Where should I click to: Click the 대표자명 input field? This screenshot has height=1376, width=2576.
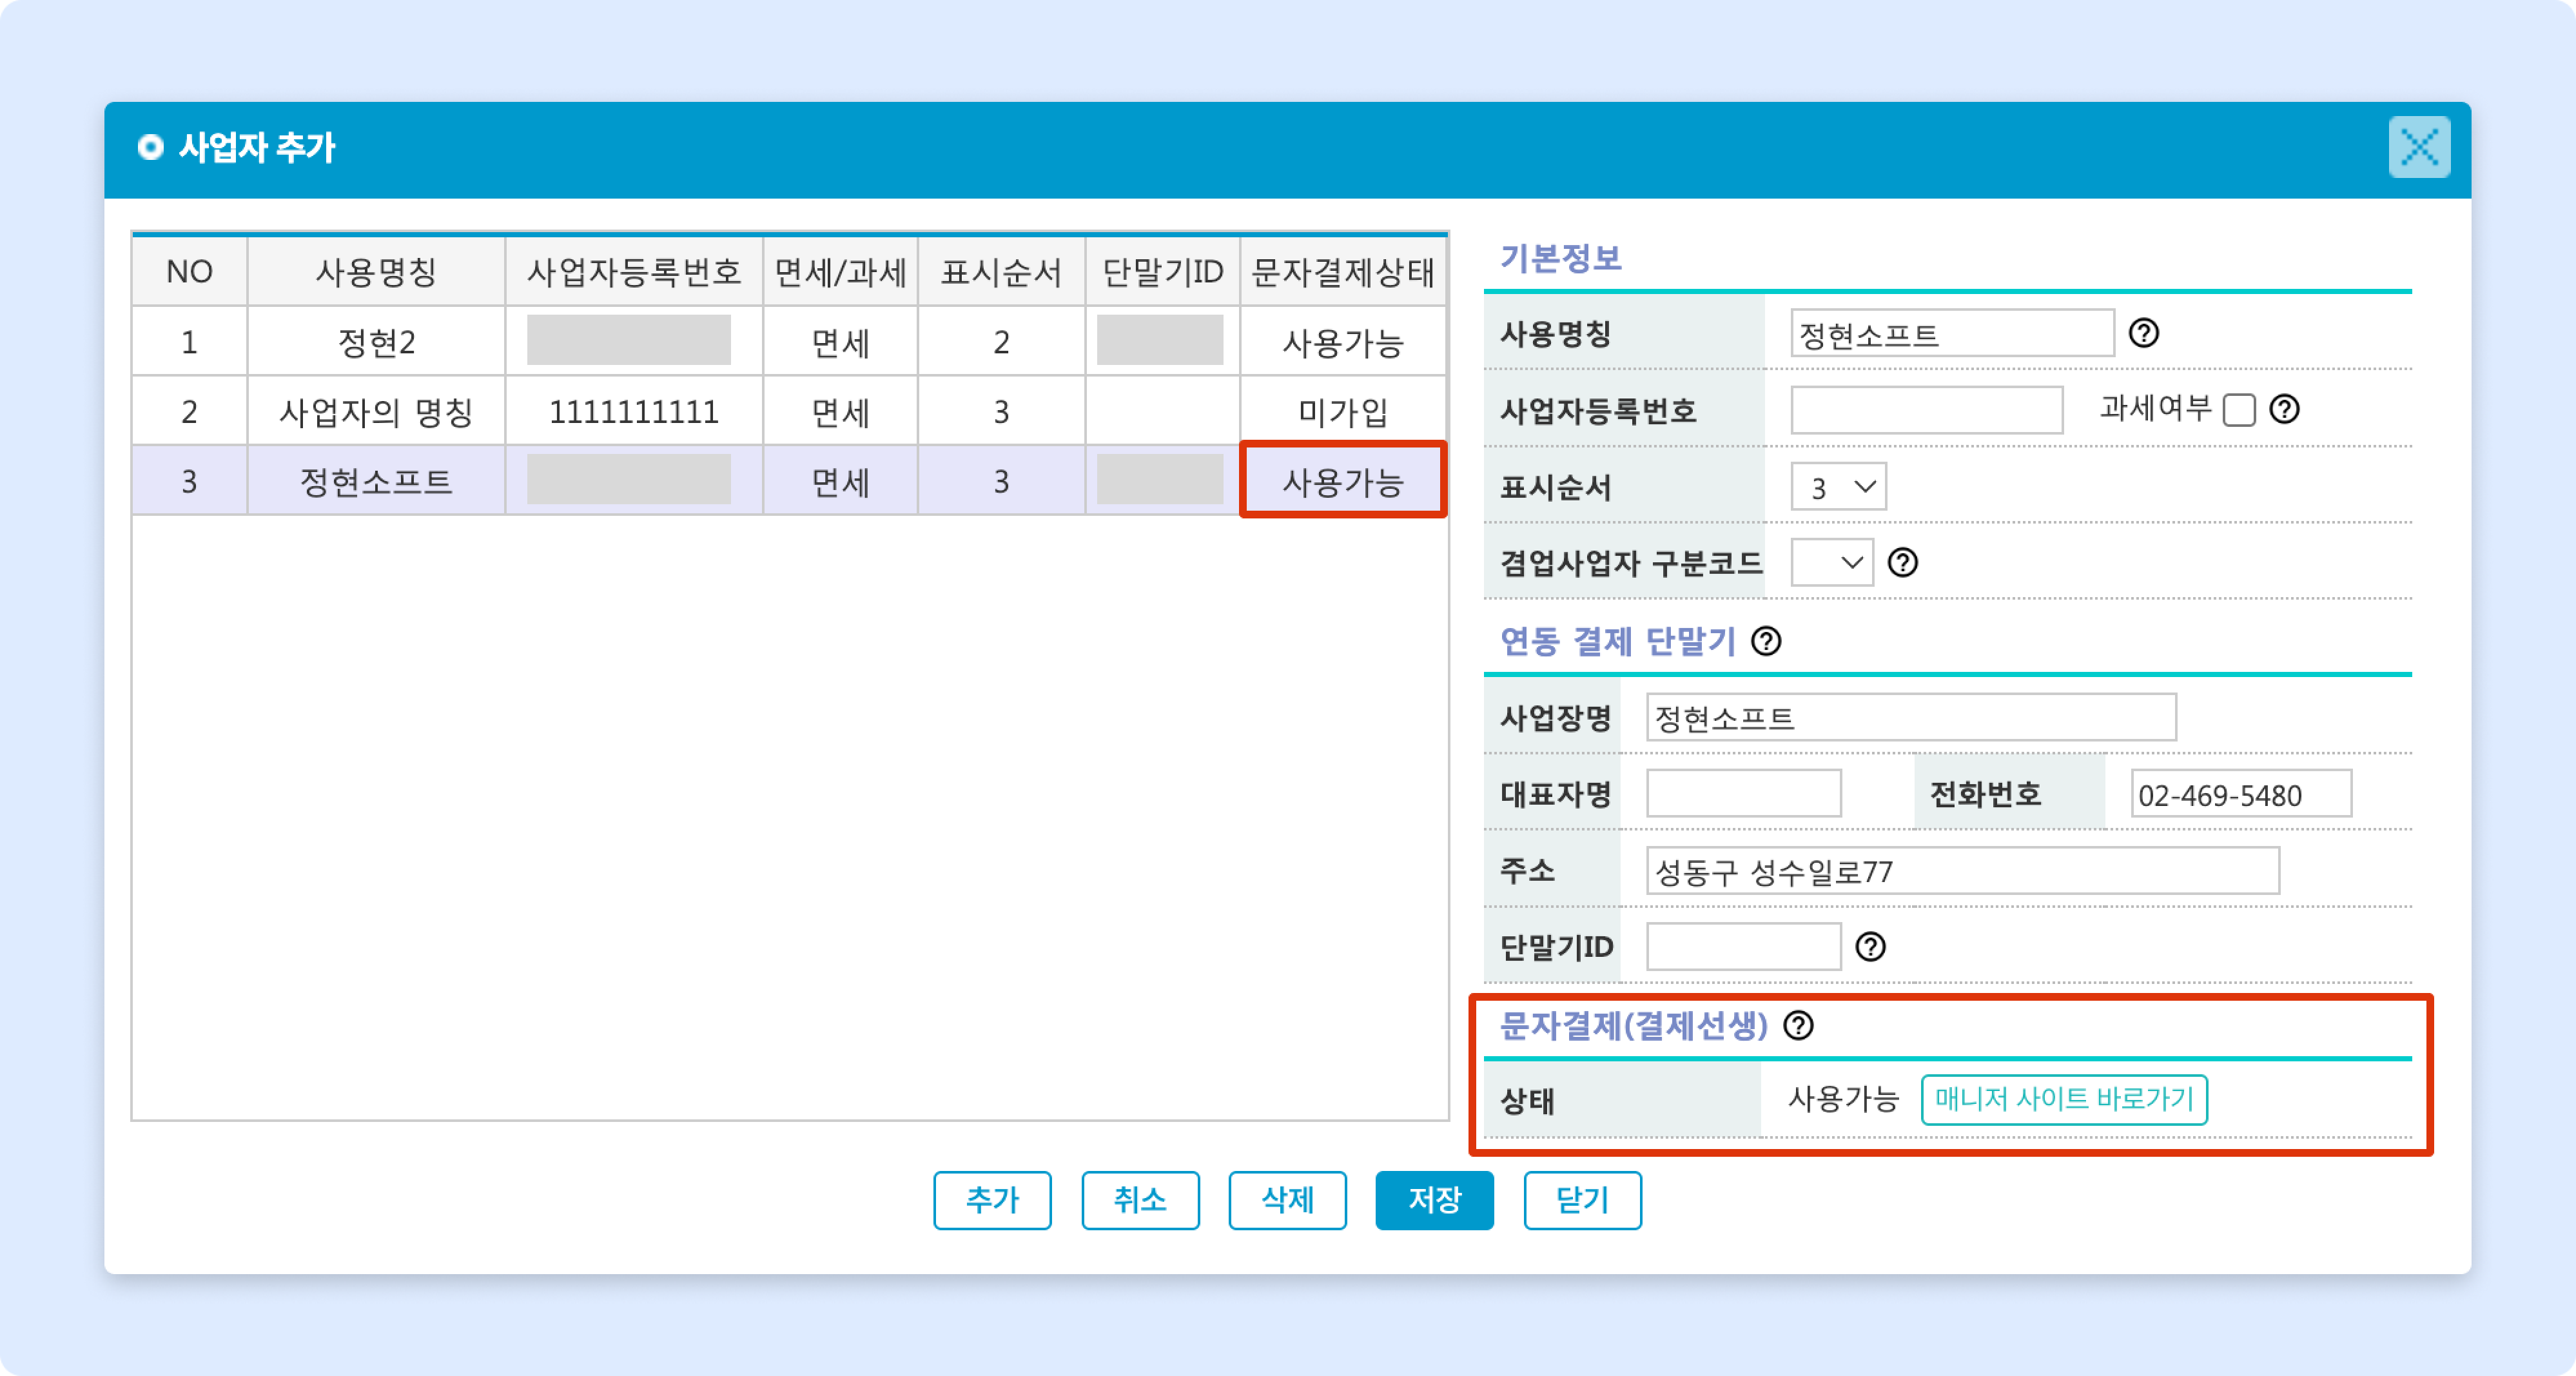1743,794
